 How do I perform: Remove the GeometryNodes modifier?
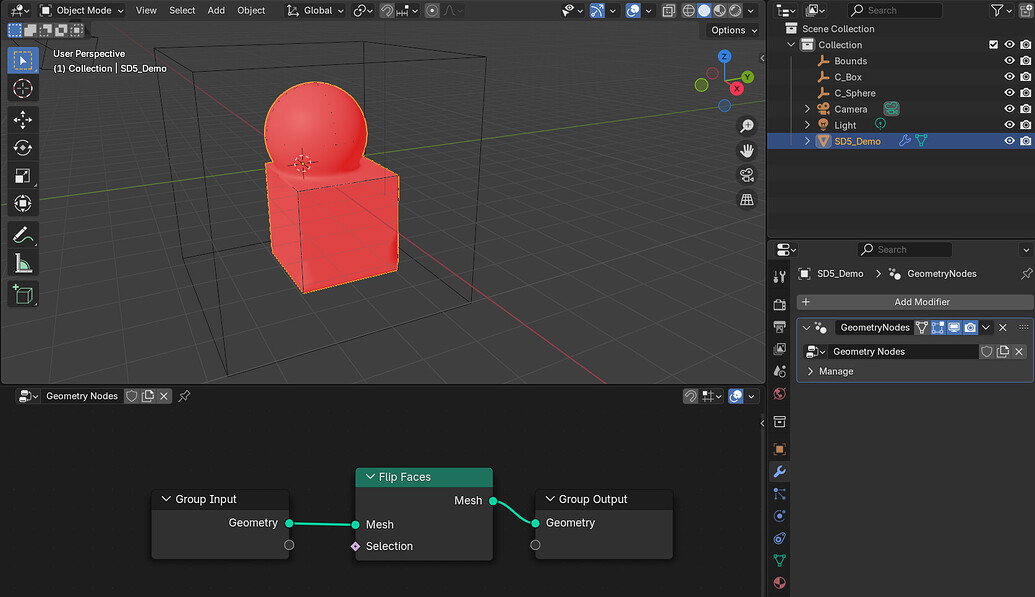[x=1003, y=328]
